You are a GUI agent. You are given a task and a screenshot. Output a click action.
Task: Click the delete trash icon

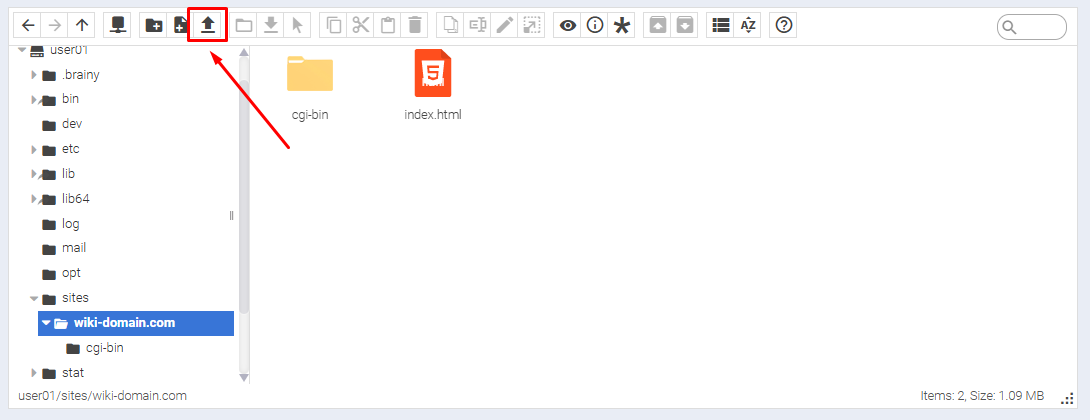pos(415,26)
